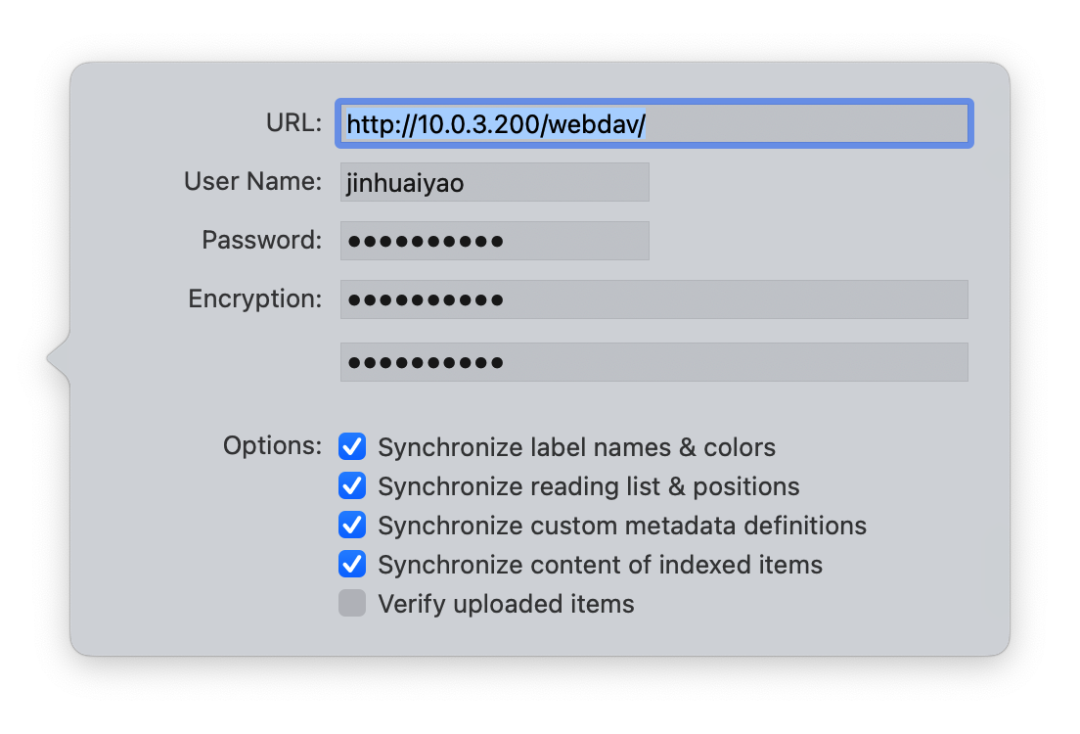The width and height of the screenshot is (1080, 734).
Task: Uncheck Synchronize reading list & positions
Action: click(x=352, y=486)
